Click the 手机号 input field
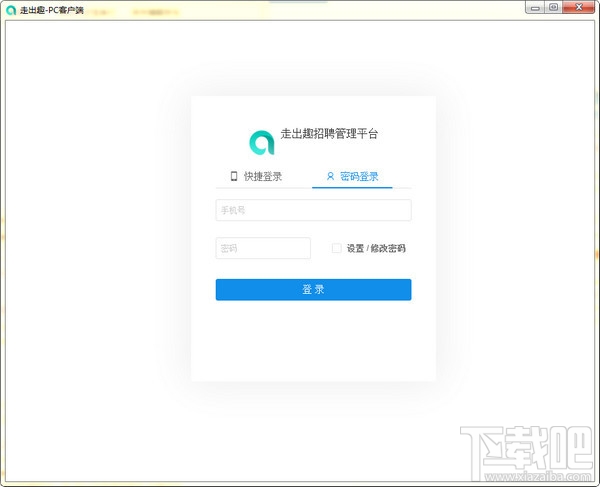The height and width of the screenshot is (487, 600). click(313, 210)
